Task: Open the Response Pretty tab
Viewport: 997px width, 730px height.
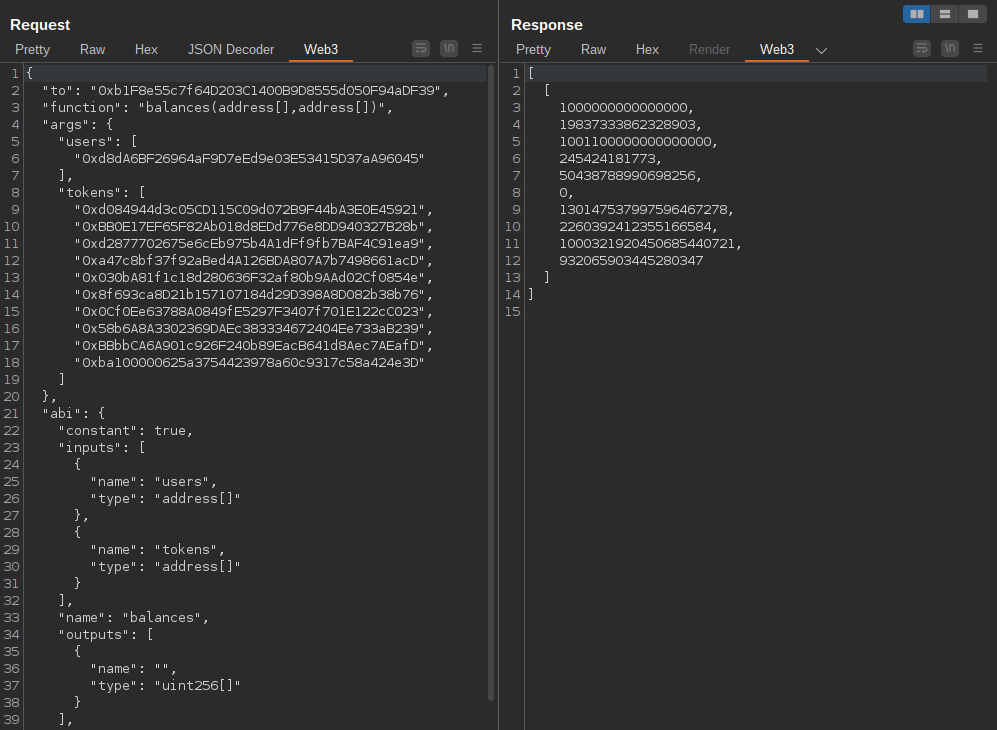Action: (533, 49)
